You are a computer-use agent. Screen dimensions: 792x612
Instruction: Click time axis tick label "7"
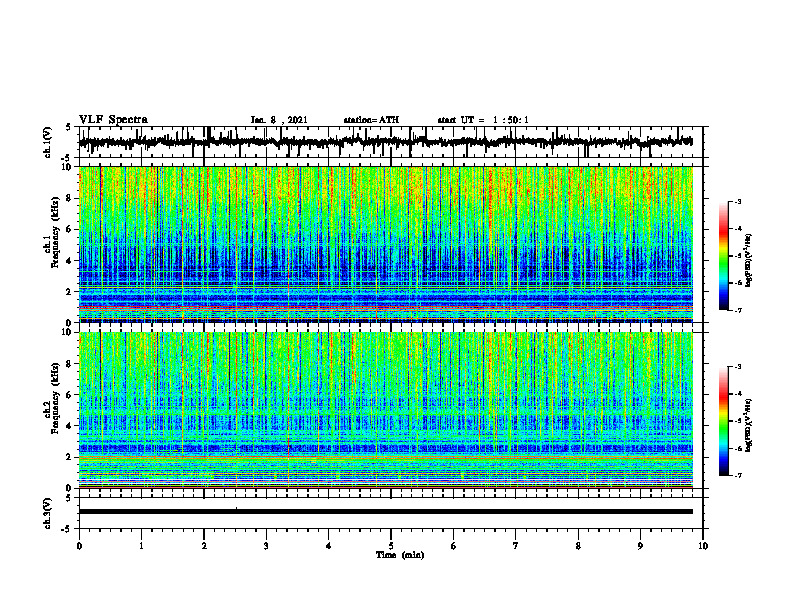click(x=516, y=546)
